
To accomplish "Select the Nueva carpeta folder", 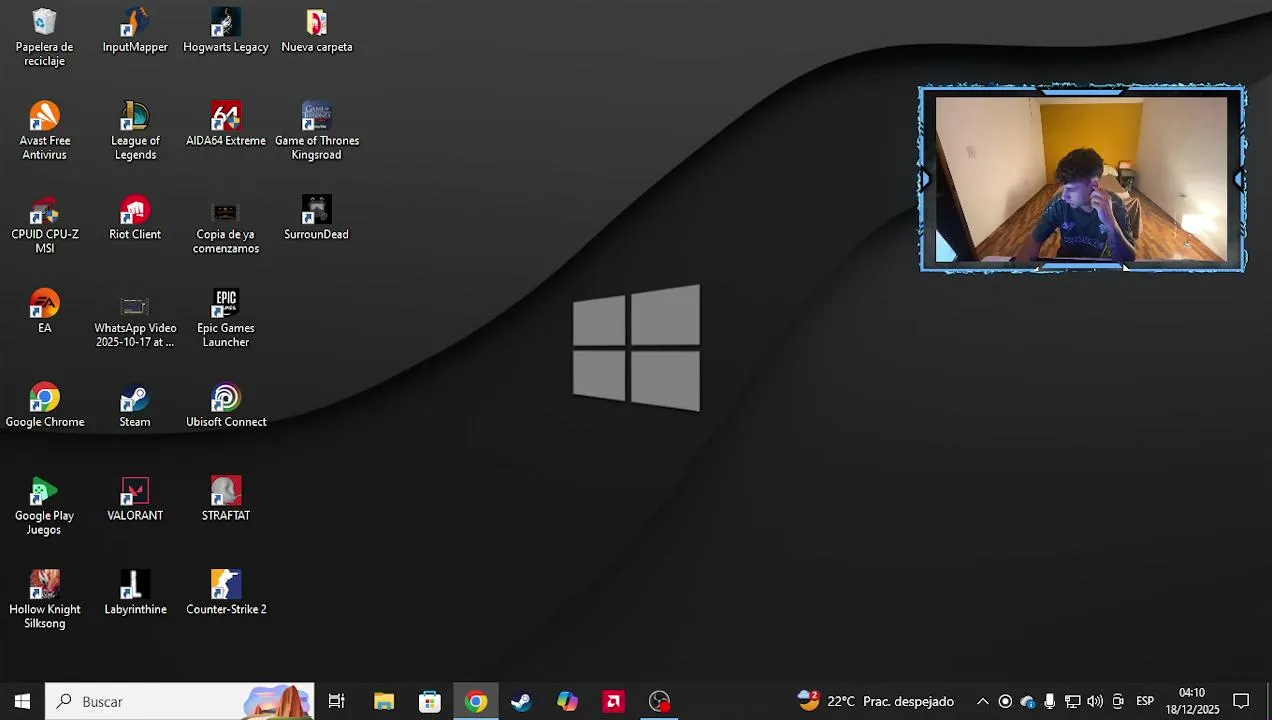I will pos(317,30).
